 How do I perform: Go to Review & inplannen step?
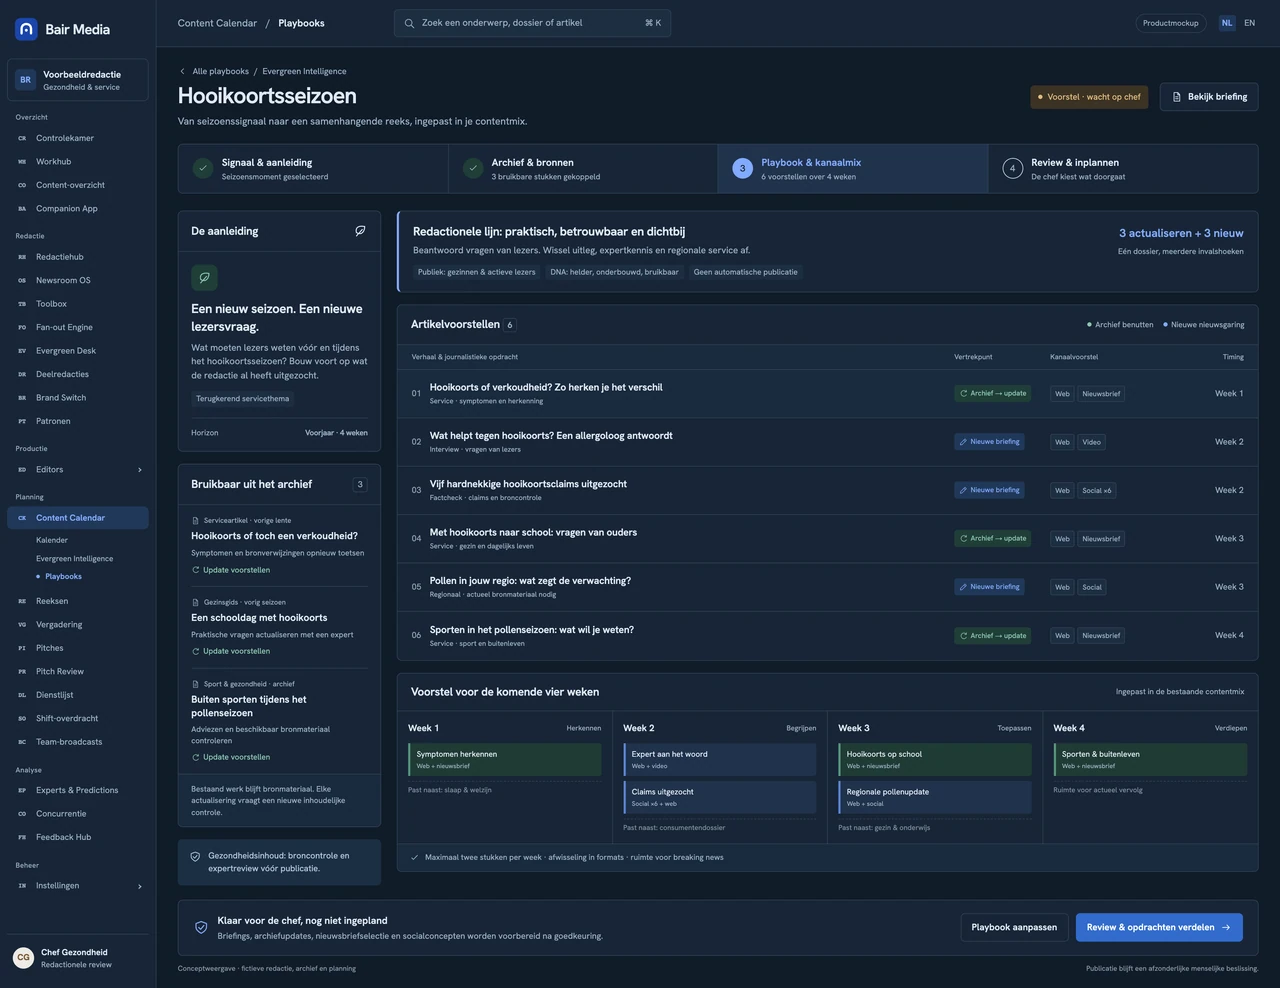coord(1123,169)
